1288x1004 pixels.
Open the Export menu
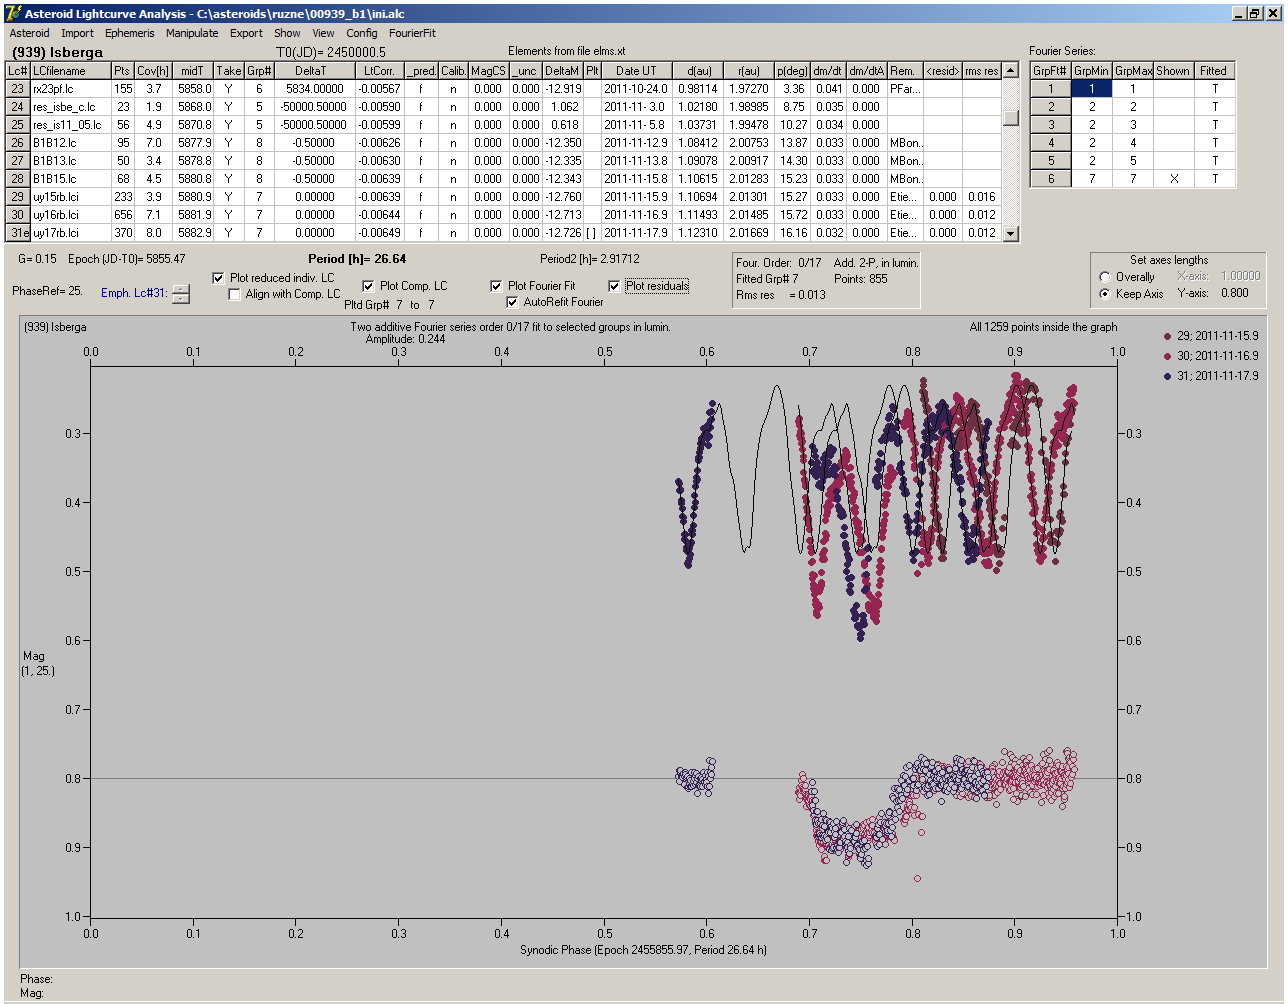(x=246, y=33)
